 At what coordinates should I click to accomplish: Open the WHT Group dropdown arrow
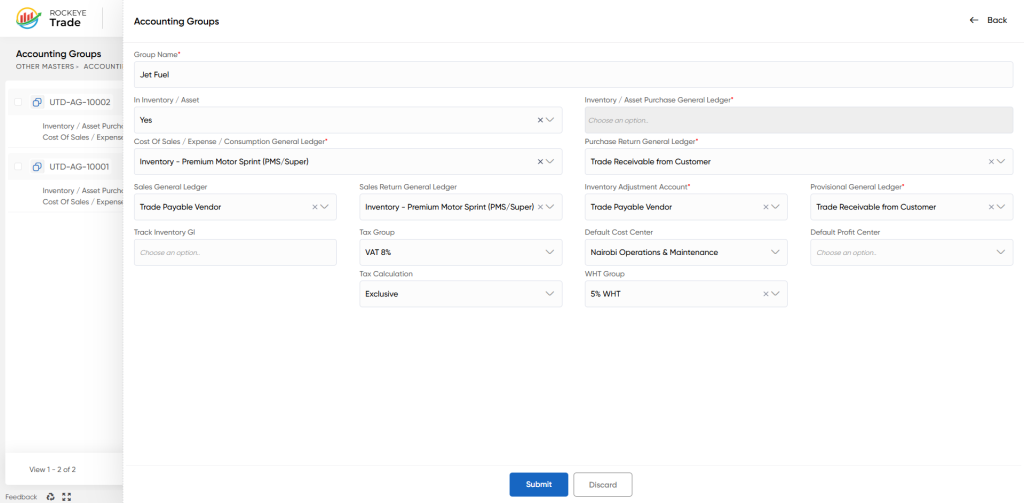[x=775, y=294]
